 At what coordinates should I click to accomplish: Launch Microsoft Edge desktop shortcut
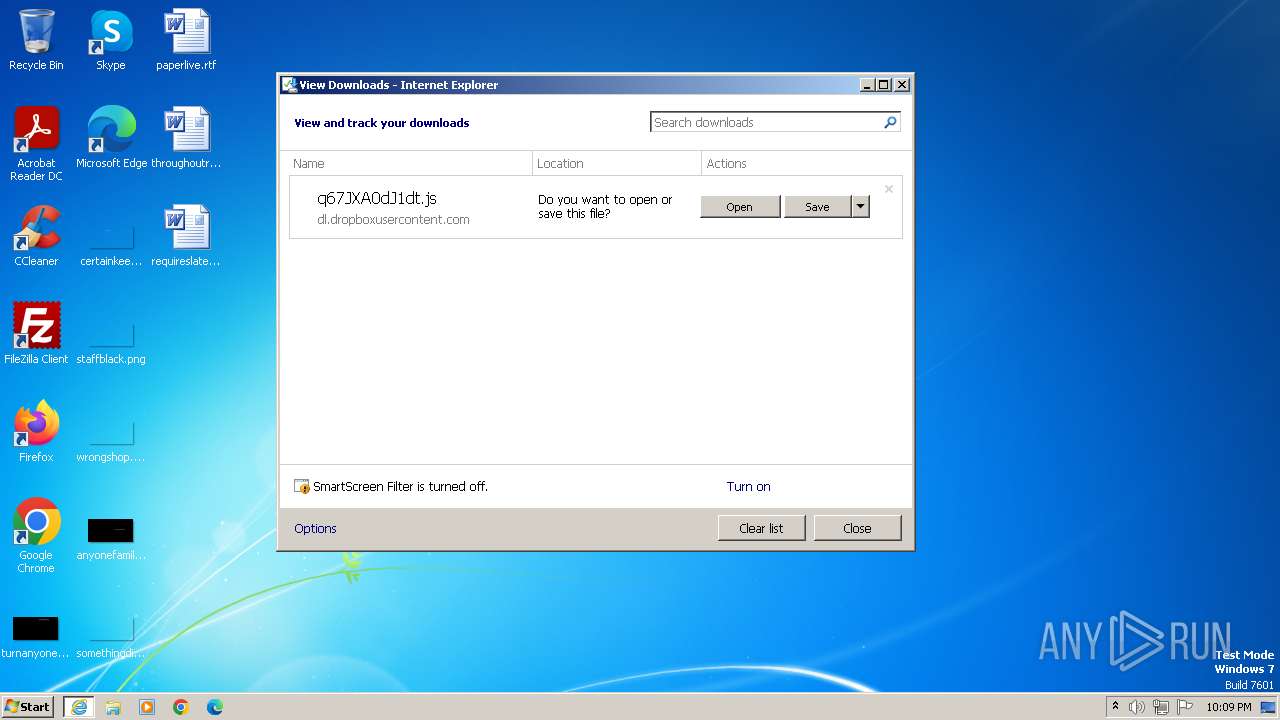click(111, 138)
